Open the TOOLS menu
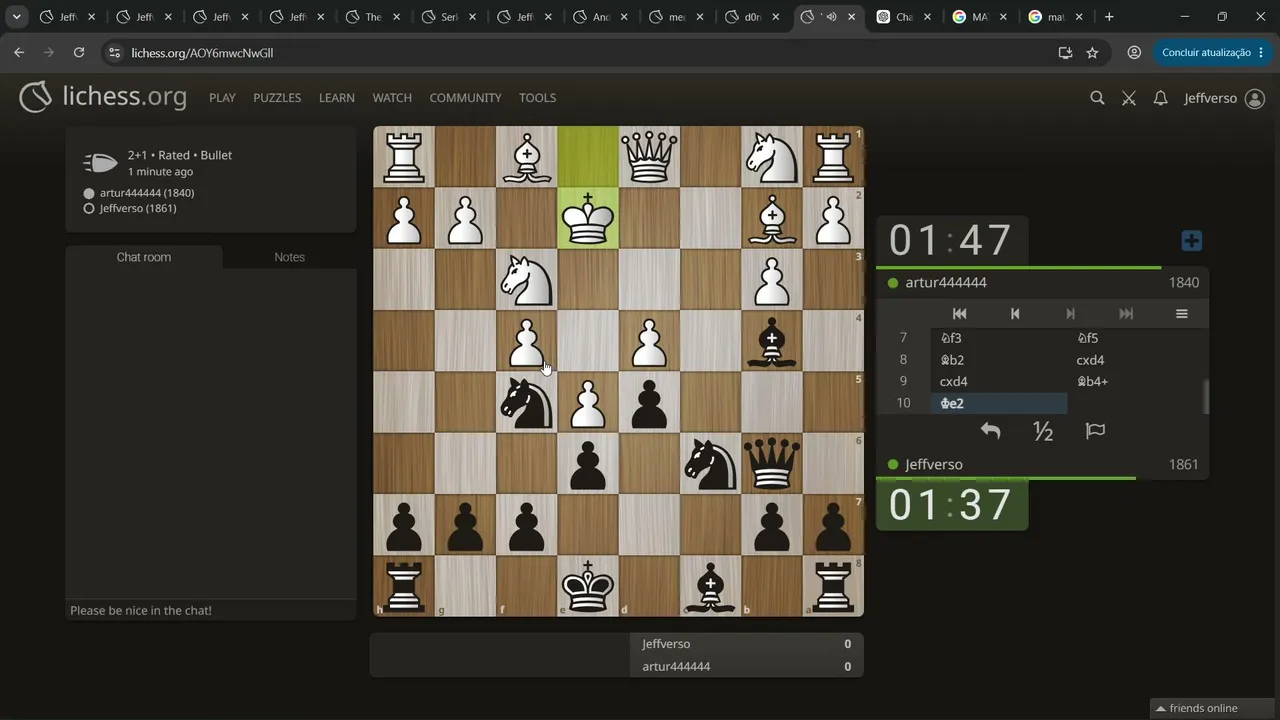Image resolution: width=1280 pixels, height=720 pixels. pos(537,98)
